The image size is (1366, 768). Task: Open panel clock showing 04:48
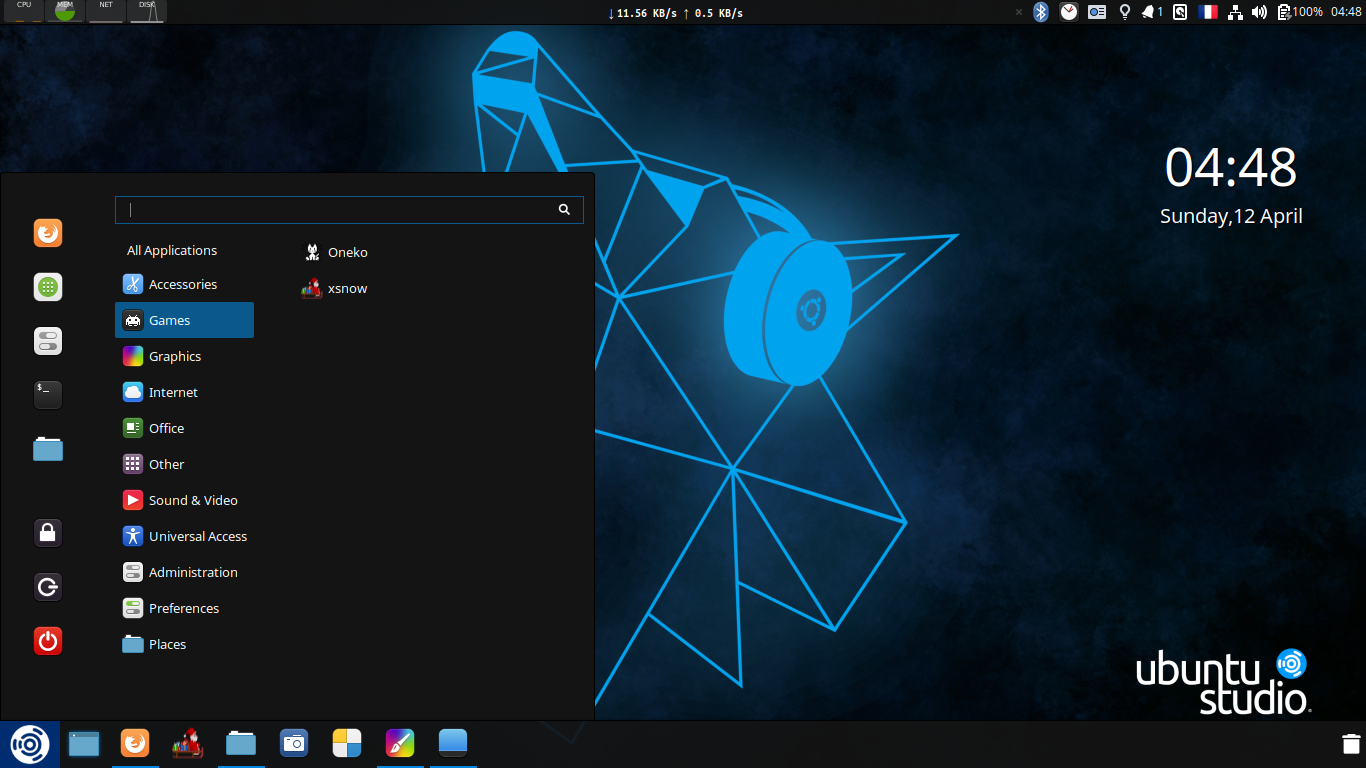[x=1346, y=12]
